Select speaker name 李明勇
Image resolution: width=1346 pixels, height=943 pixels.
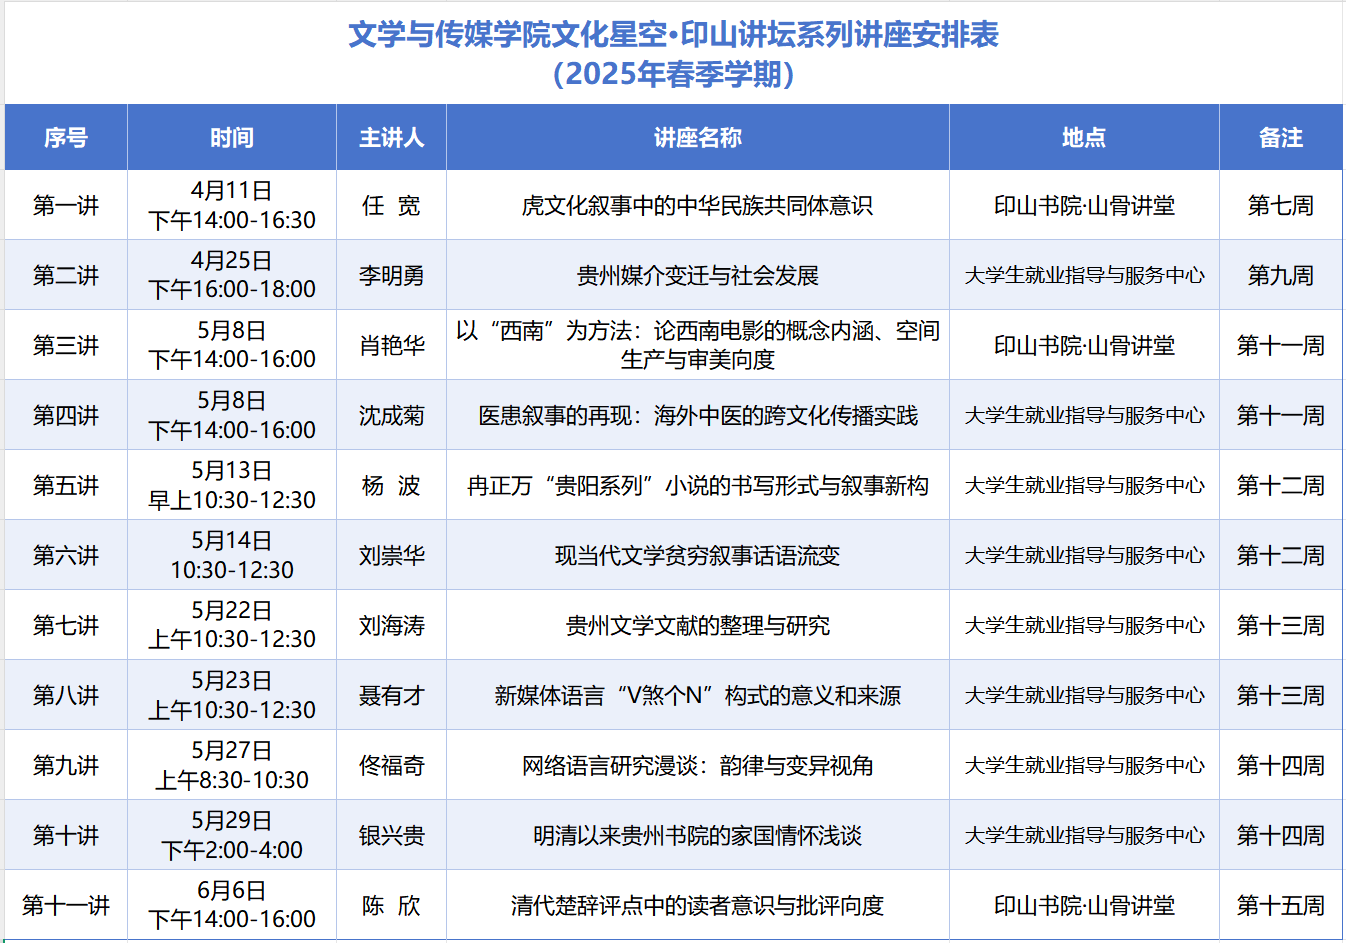(x=391, y=276)
